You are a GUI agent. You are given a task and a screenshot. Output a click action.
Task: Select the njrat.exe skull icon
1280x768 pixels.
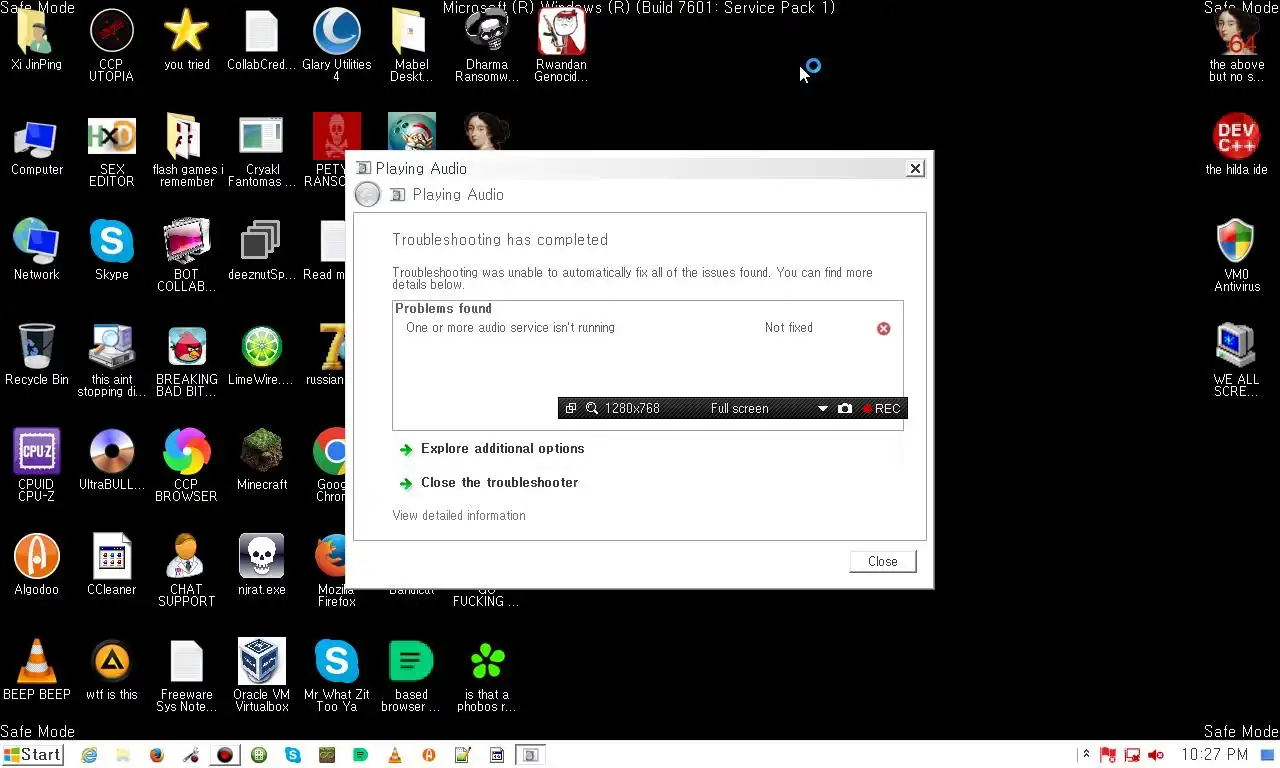point(262,565)
